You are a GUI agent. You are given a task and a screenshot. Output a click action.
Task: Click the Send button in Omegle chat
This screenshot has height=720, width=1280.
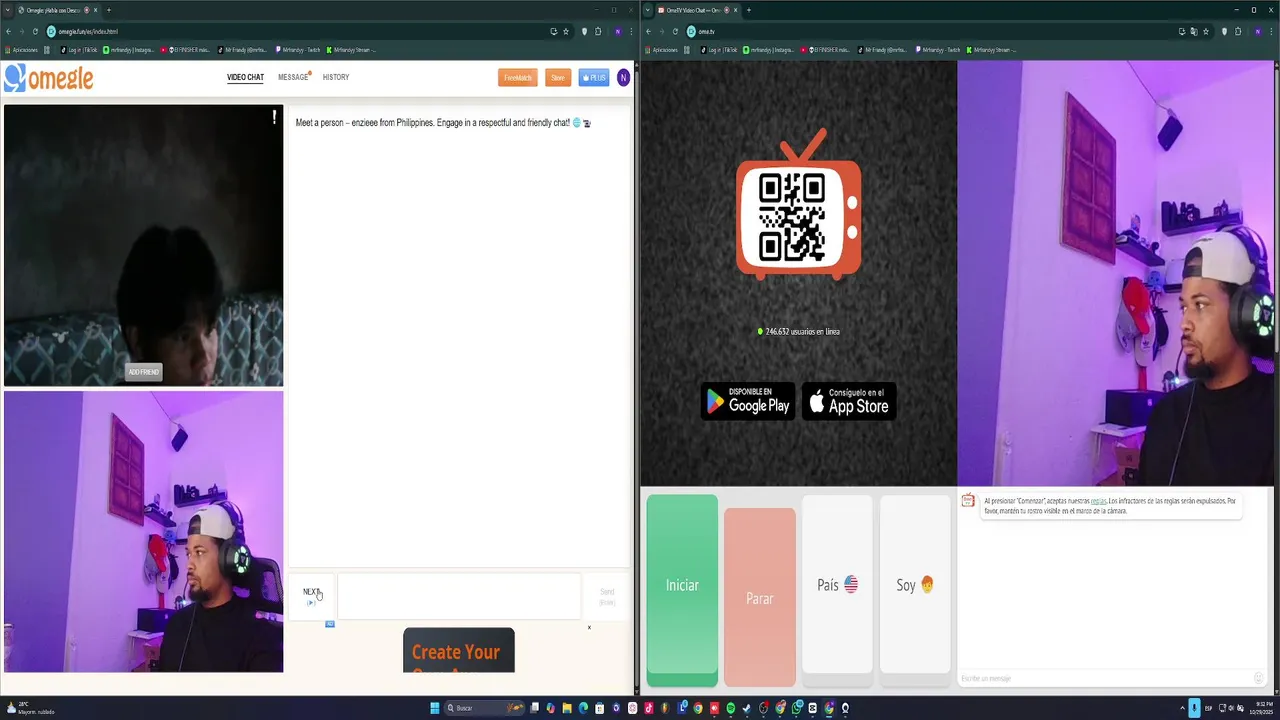tap(607, 596)
